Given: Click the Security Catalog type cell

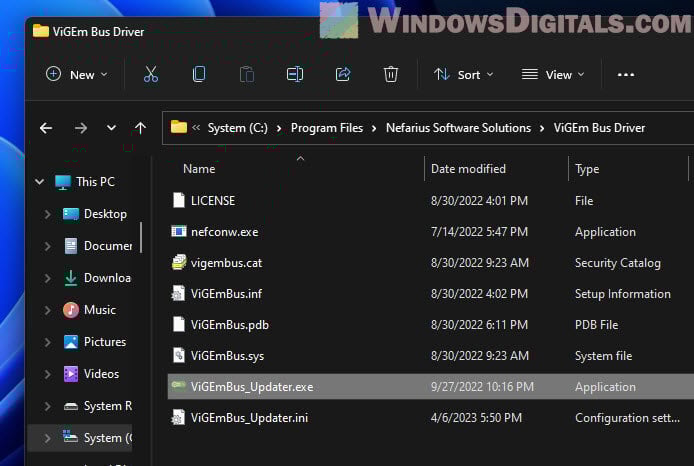Looking at the screenshot, I should coord(617,263).
